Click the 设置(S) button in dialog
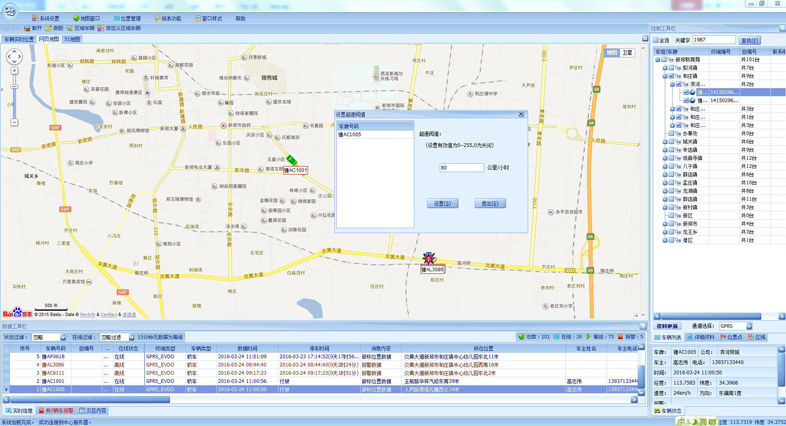The image size is (786, 426). tap(442, 203)
